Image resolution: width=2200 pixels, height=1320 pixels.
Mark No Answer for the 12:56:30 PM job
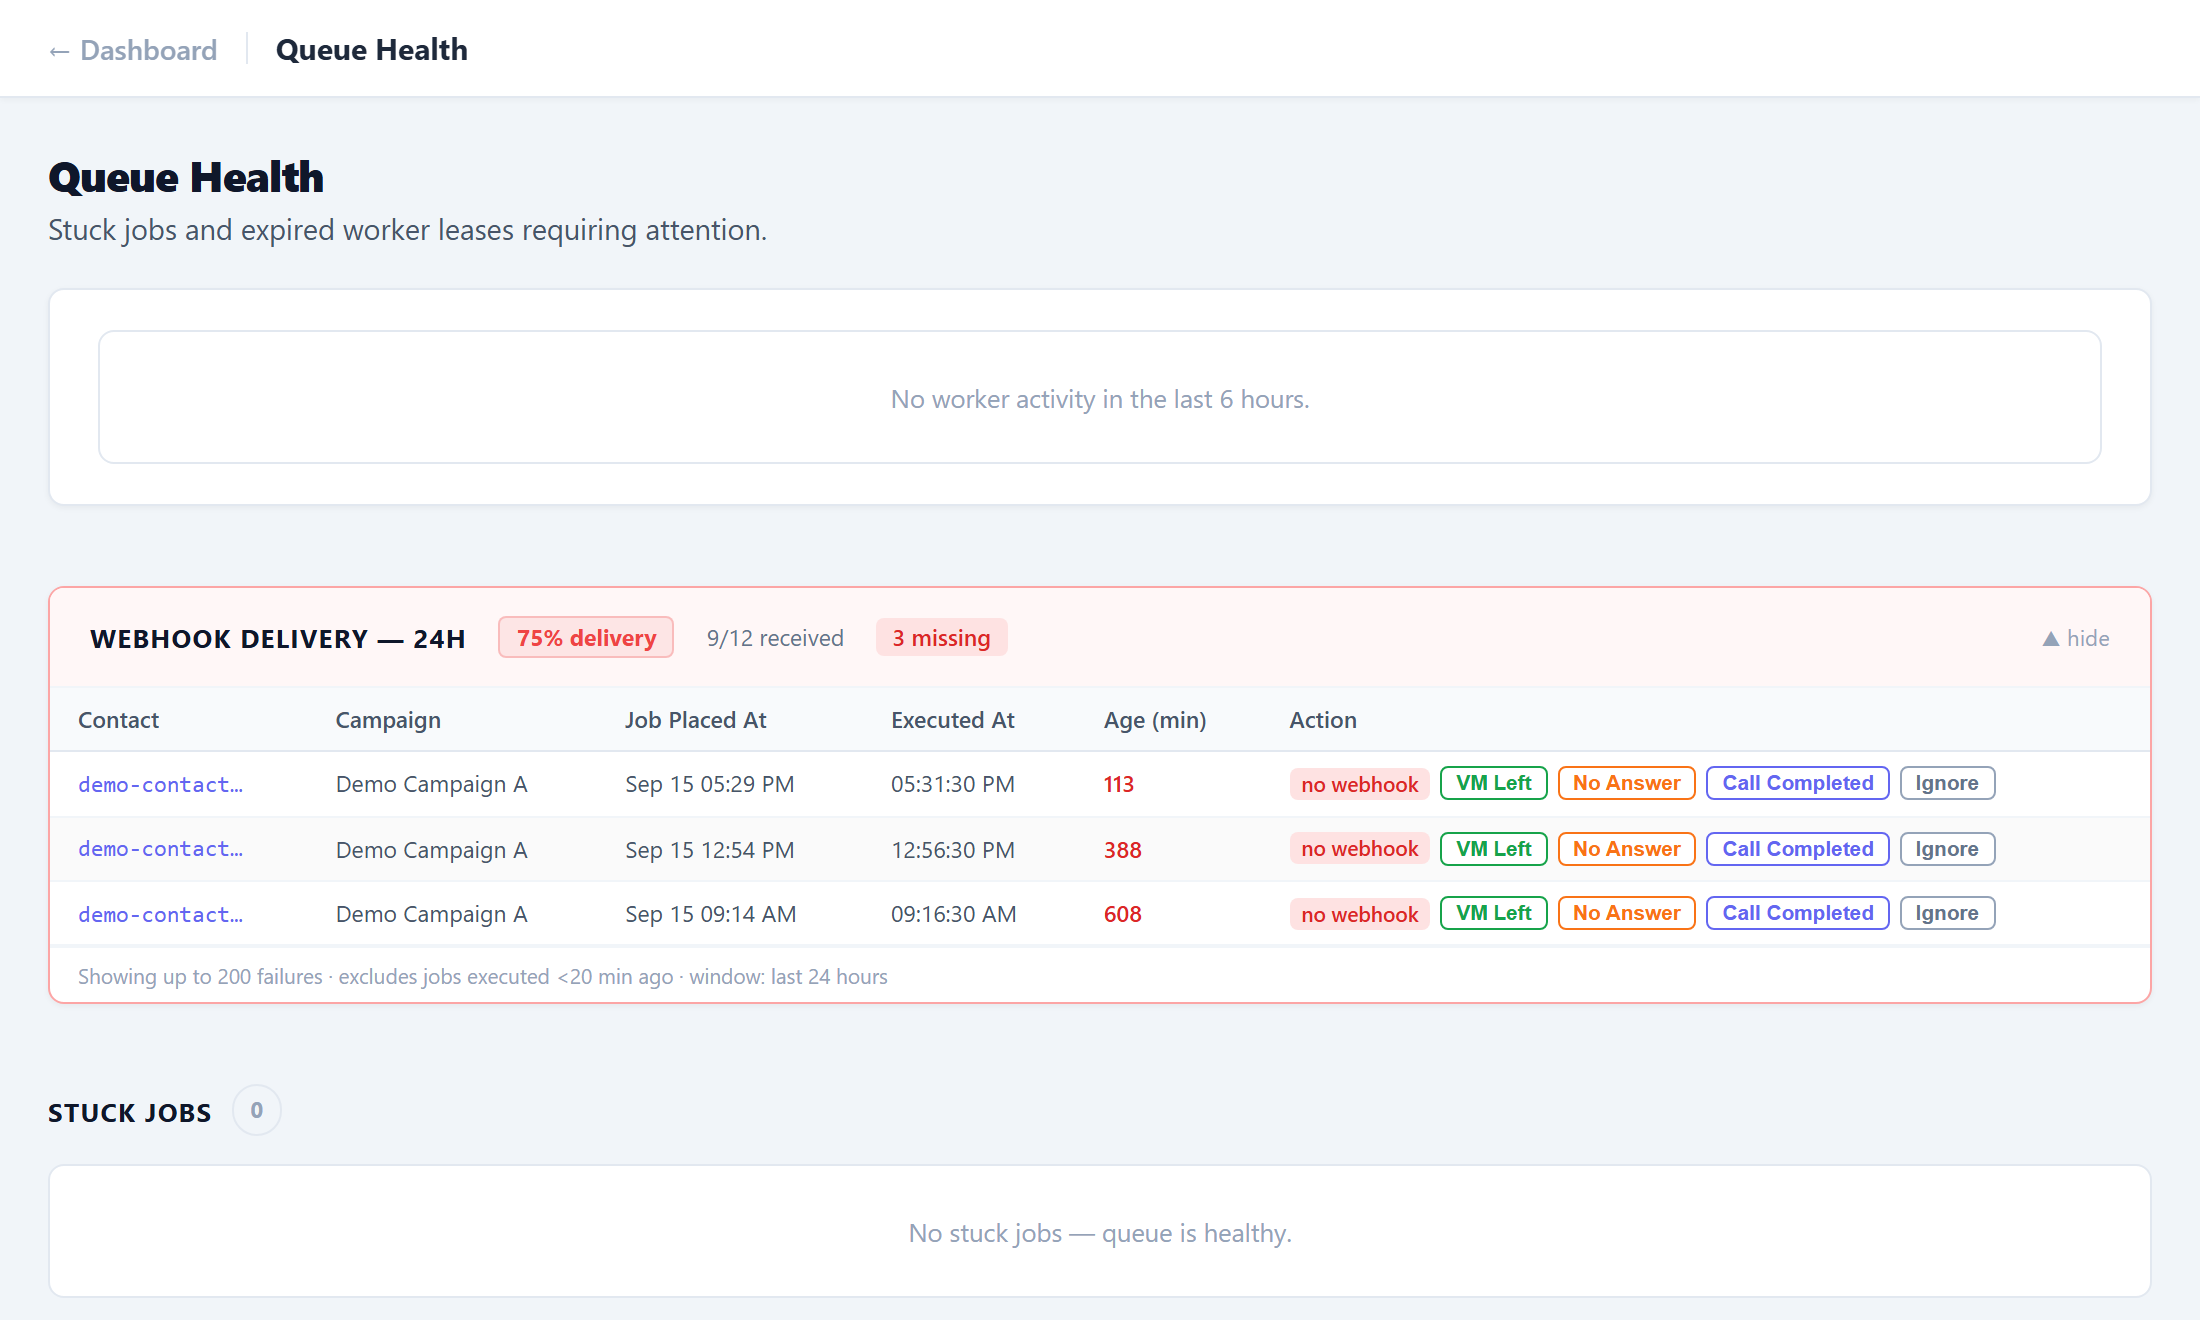click(x=1626, y=849)
